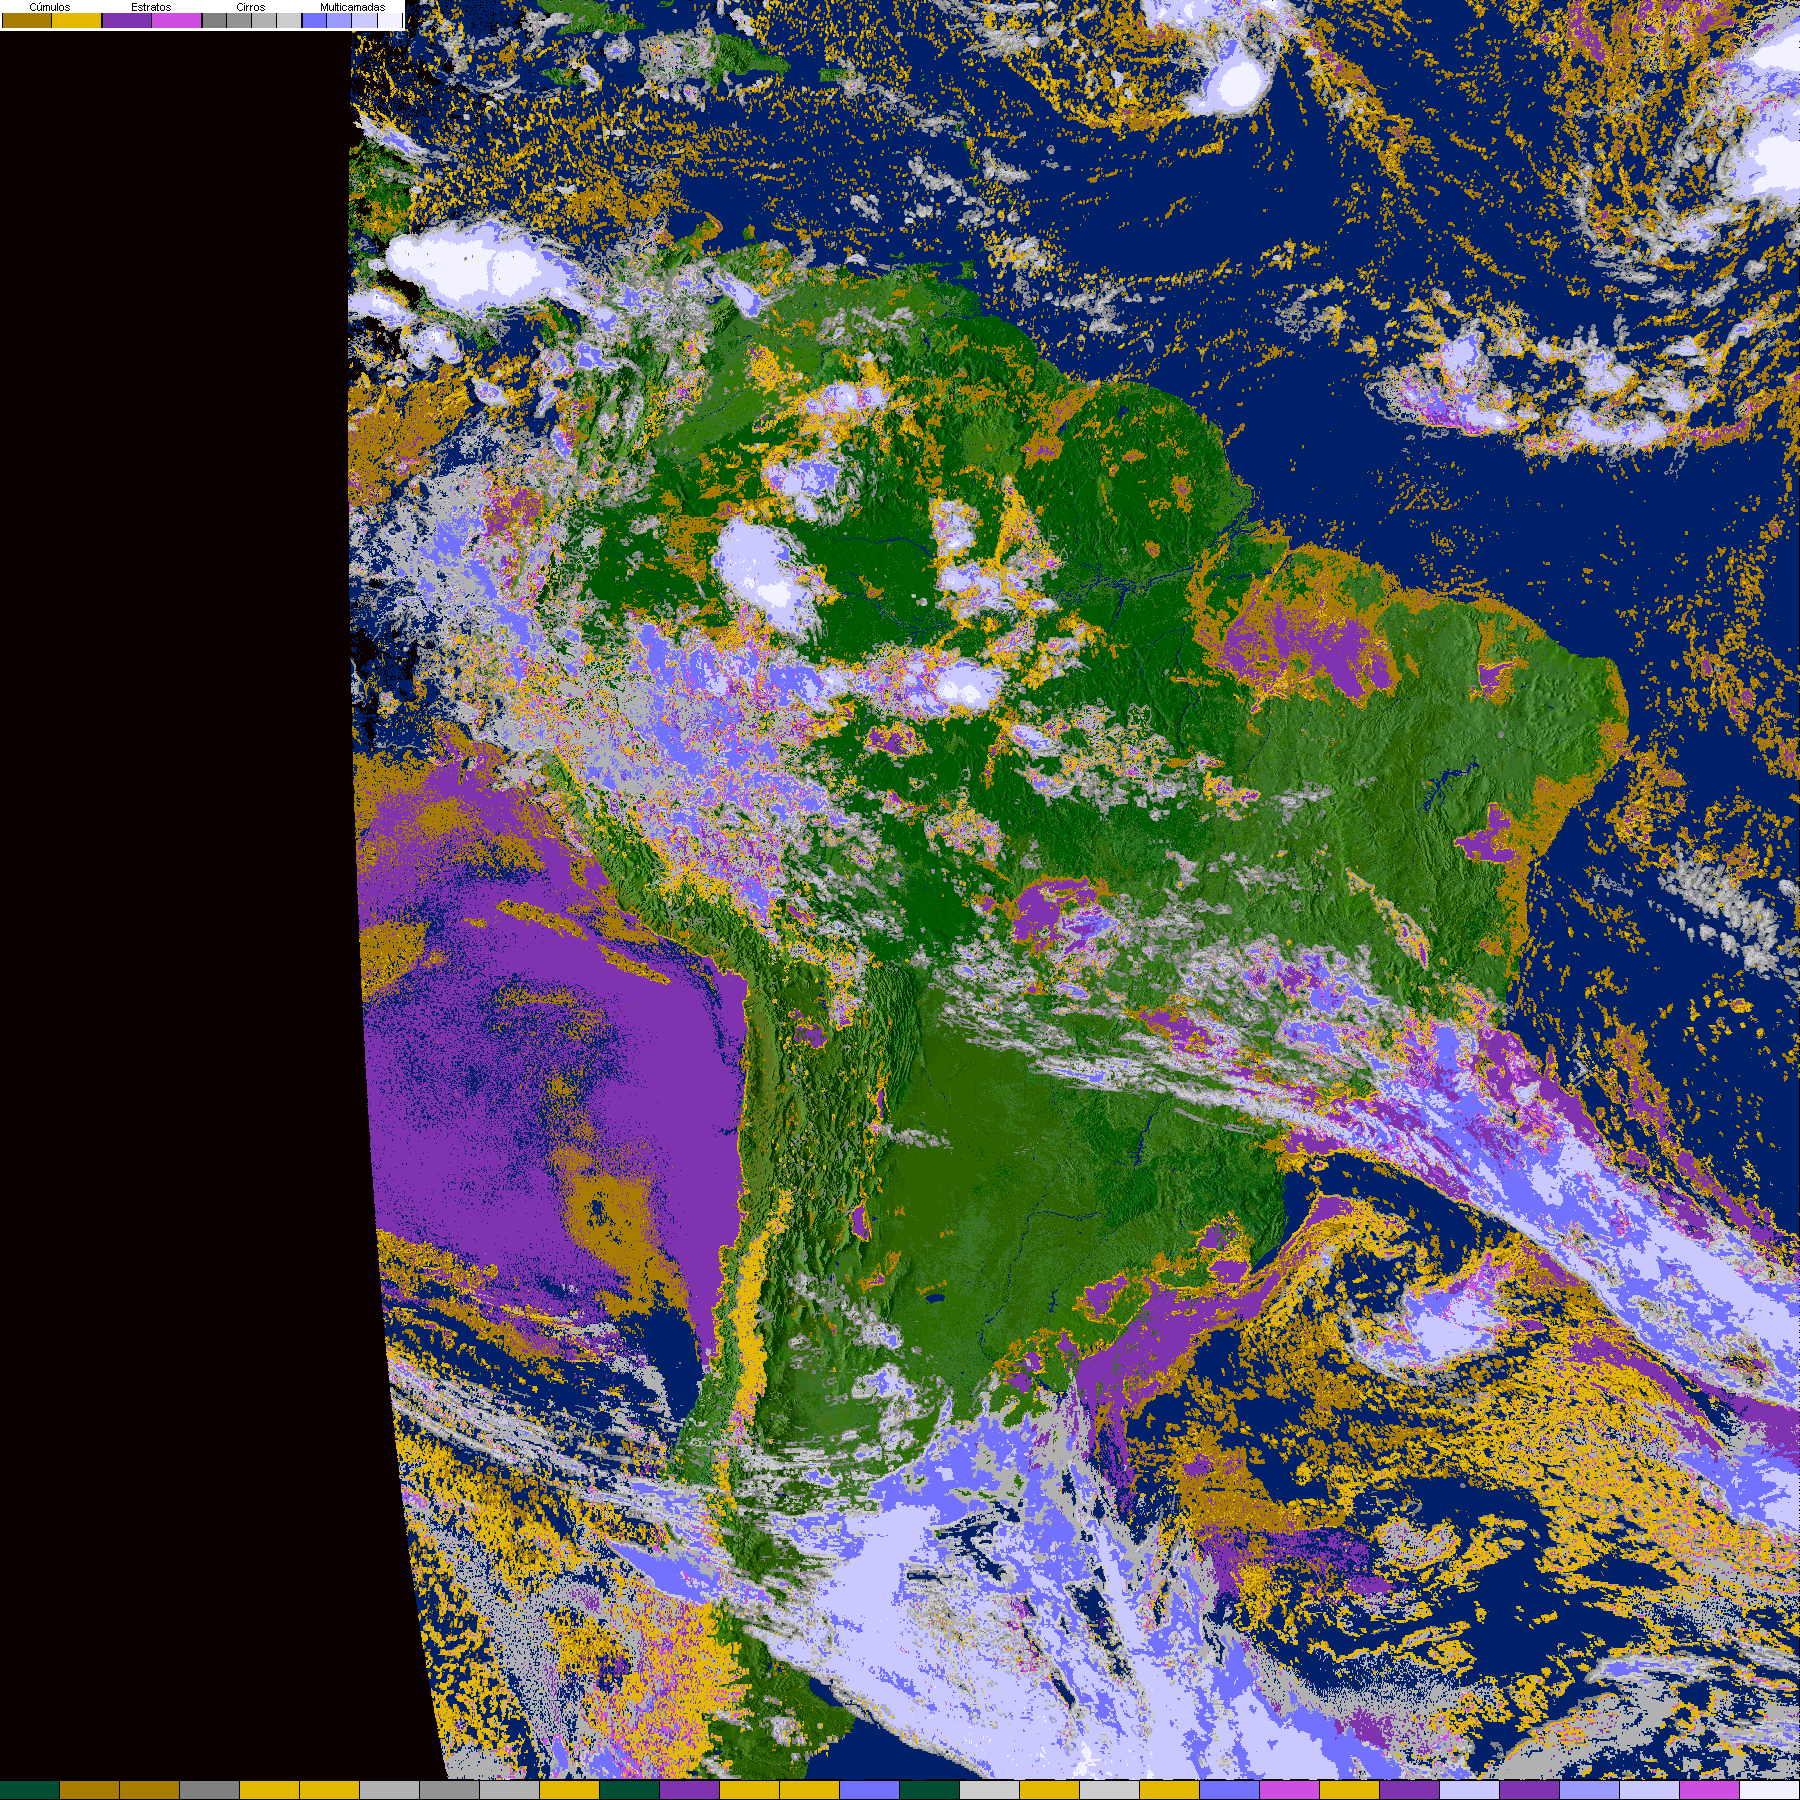Pick the pale lavender third Multicamadas swatch
The width and height of the screenshot is (1800, 1800).
364,20
